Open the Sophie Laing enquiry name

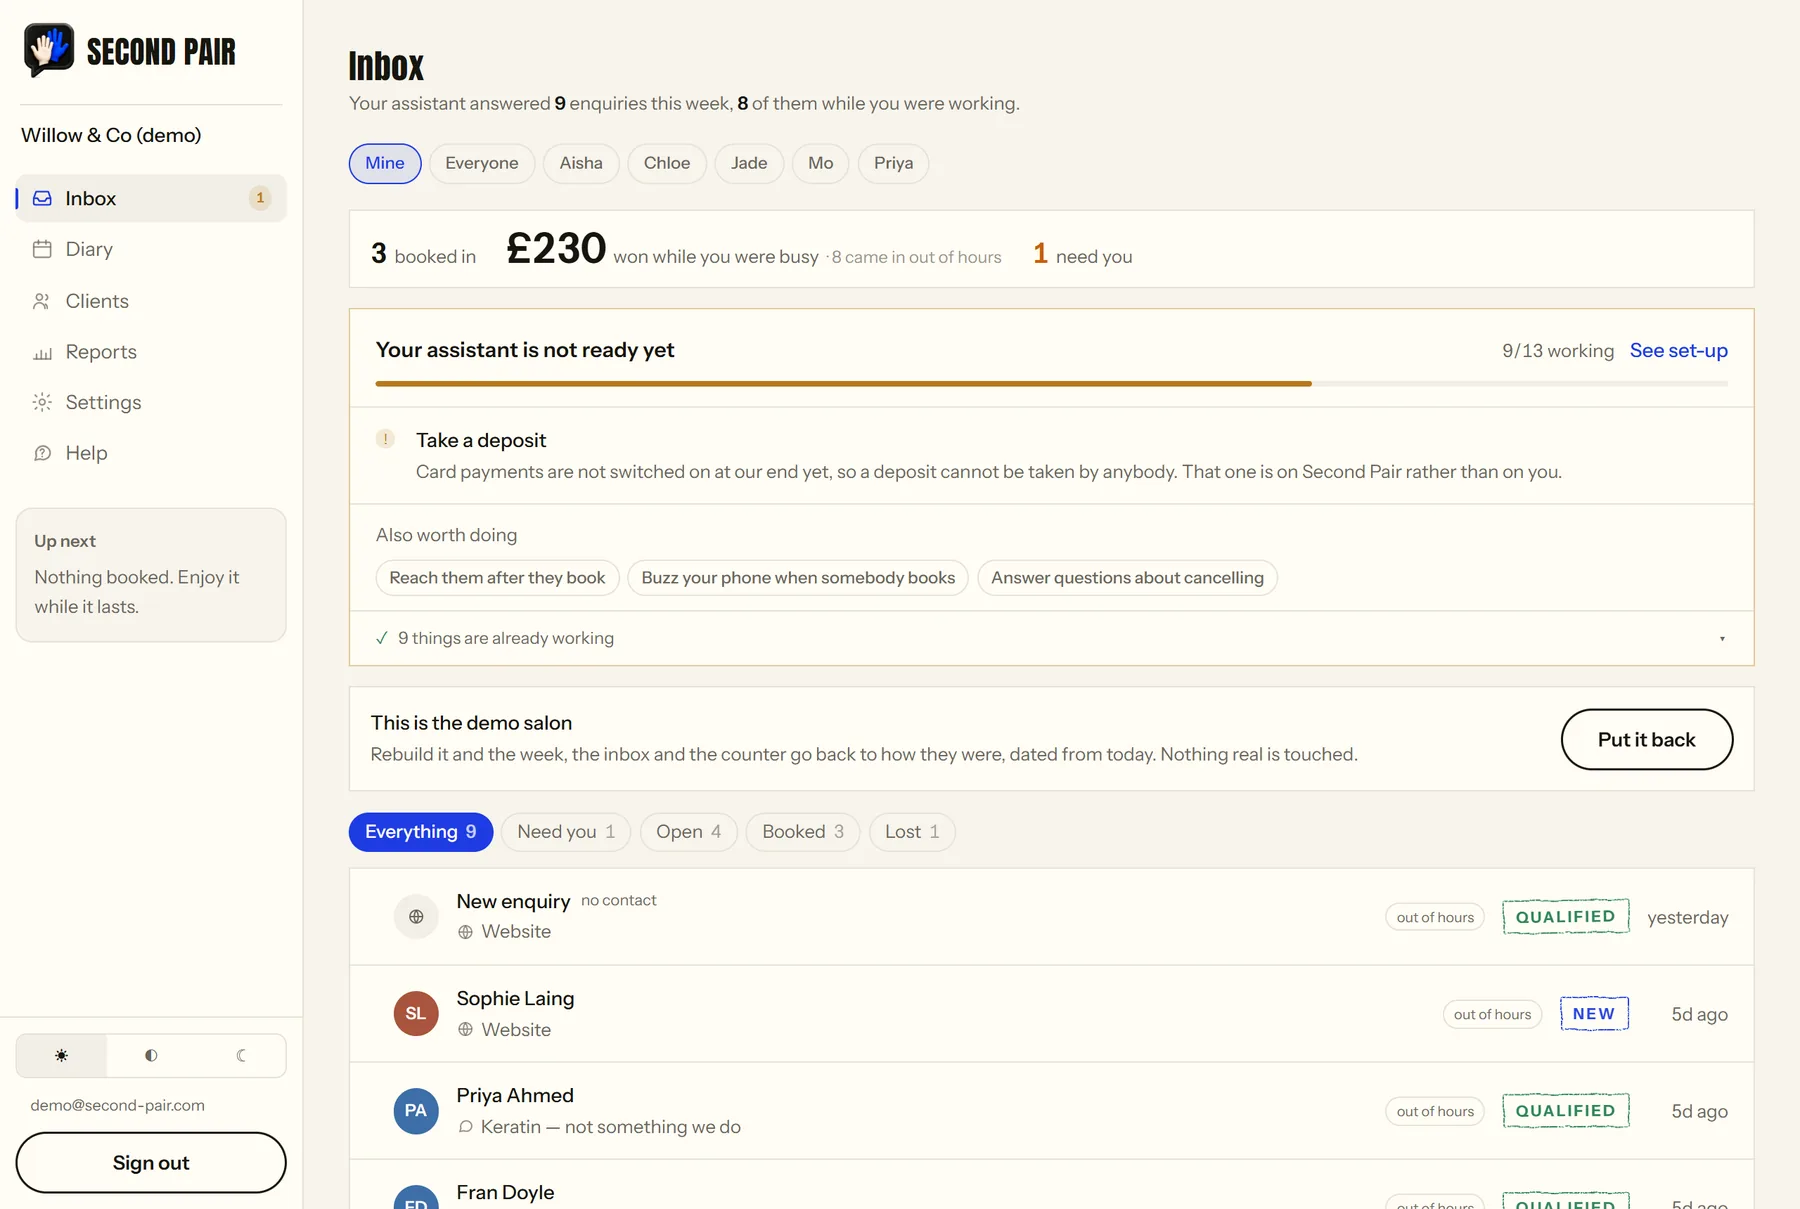click(x=515, y=998)
